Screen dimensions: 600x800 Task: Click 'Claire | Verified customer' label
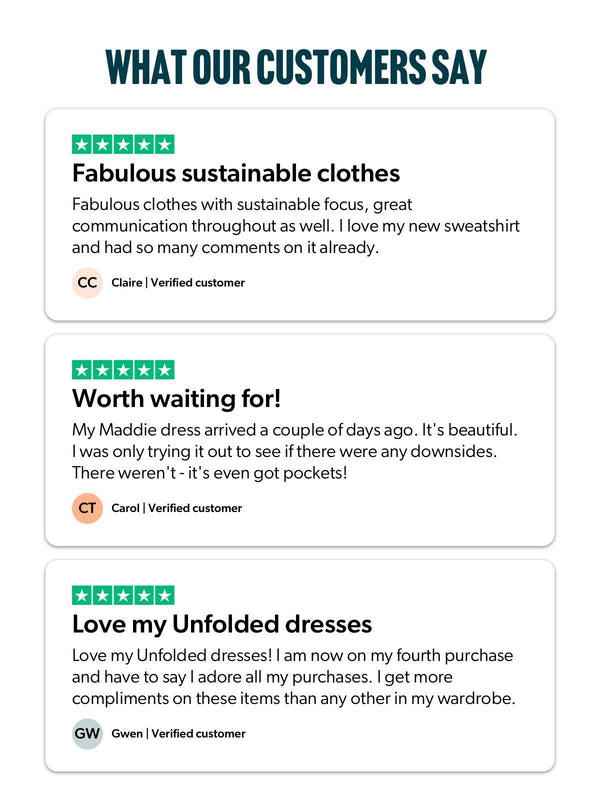point(178,283)
